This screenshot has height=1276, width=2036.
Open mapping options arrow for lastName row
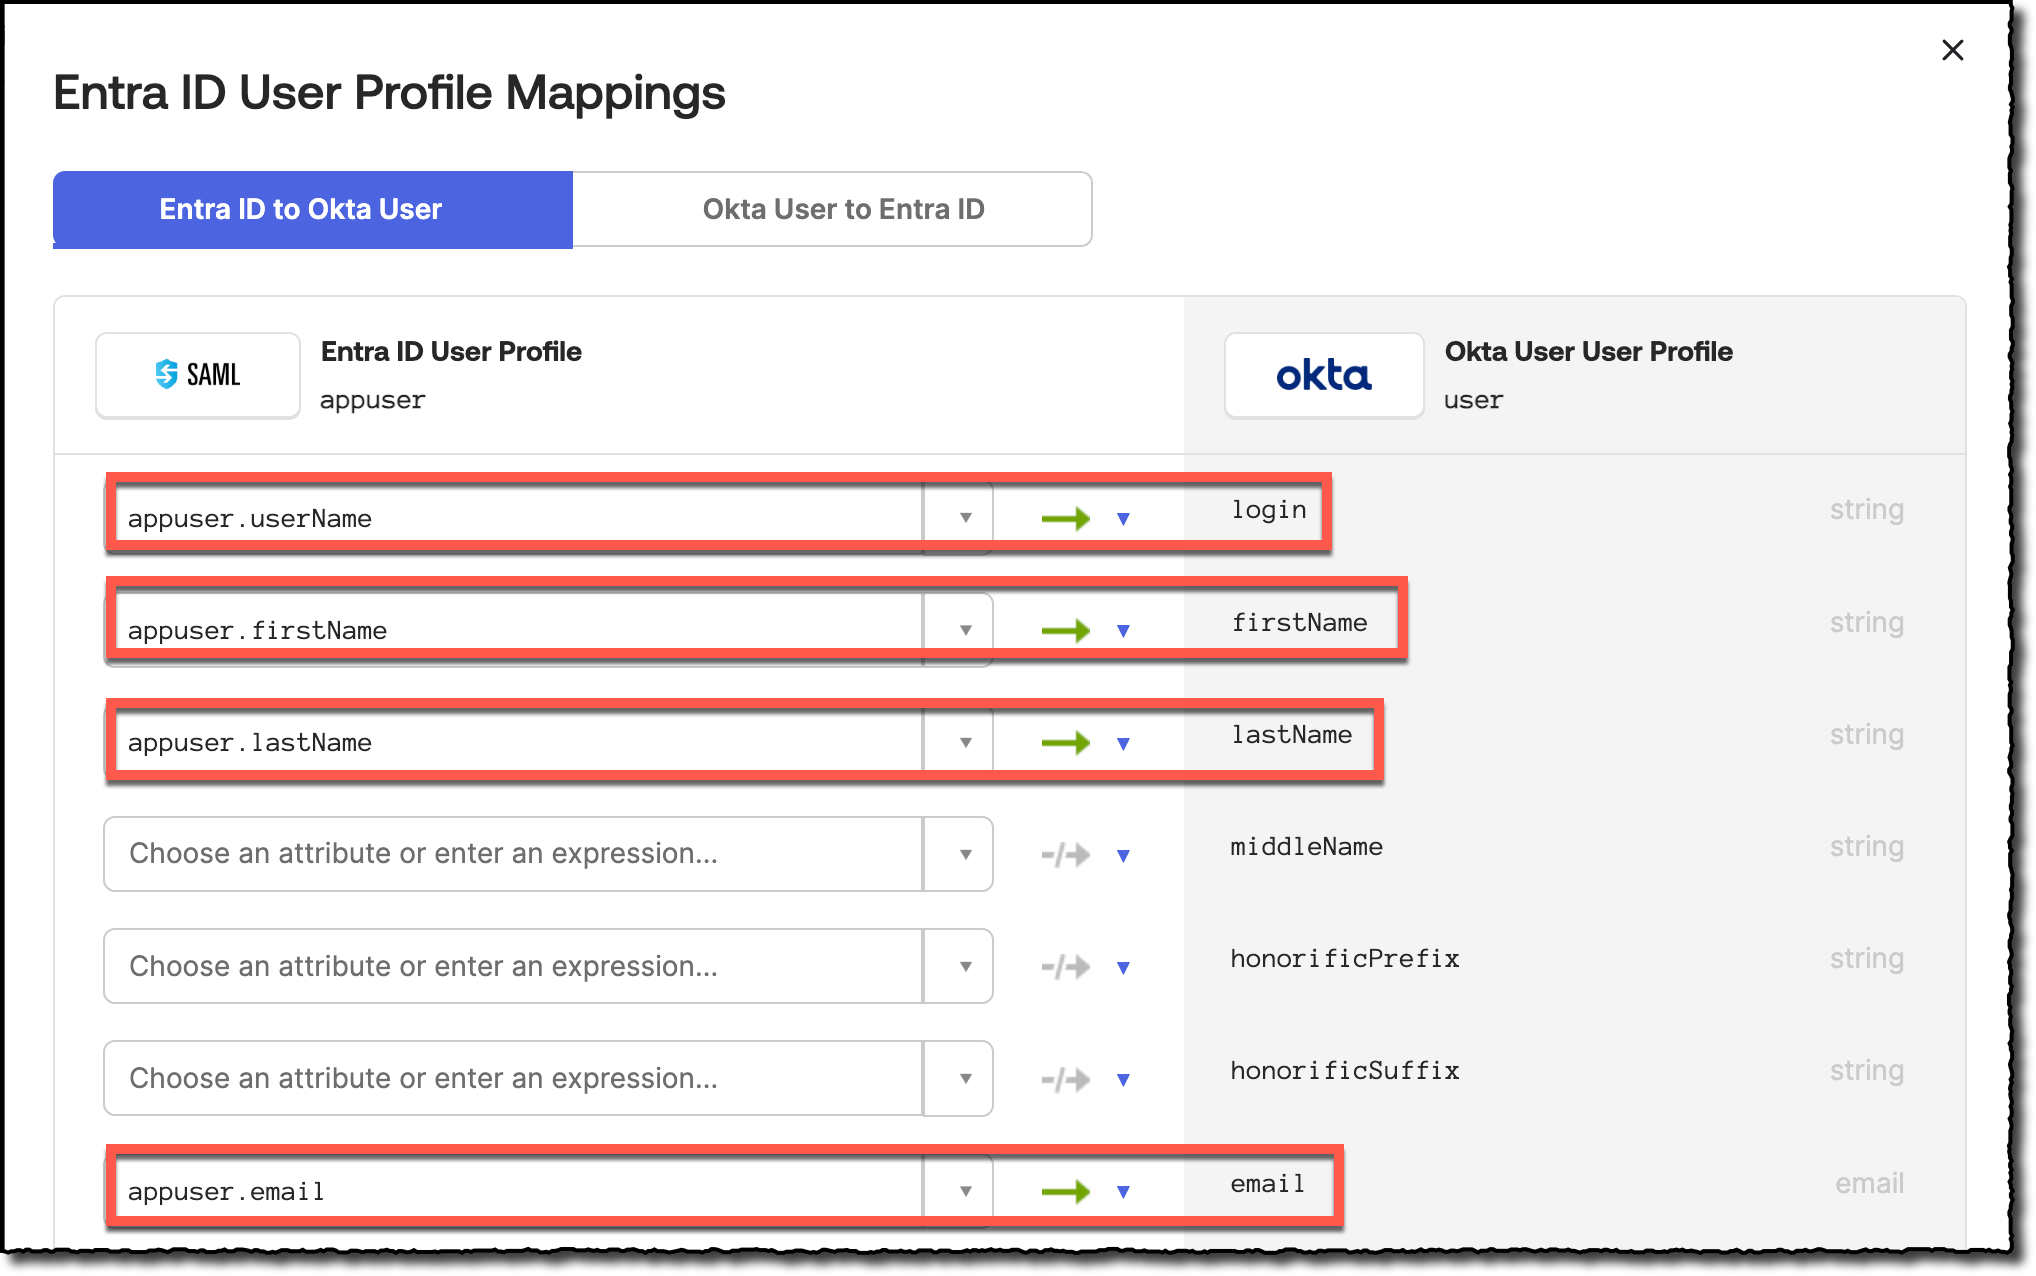[x=1123, y=743]
